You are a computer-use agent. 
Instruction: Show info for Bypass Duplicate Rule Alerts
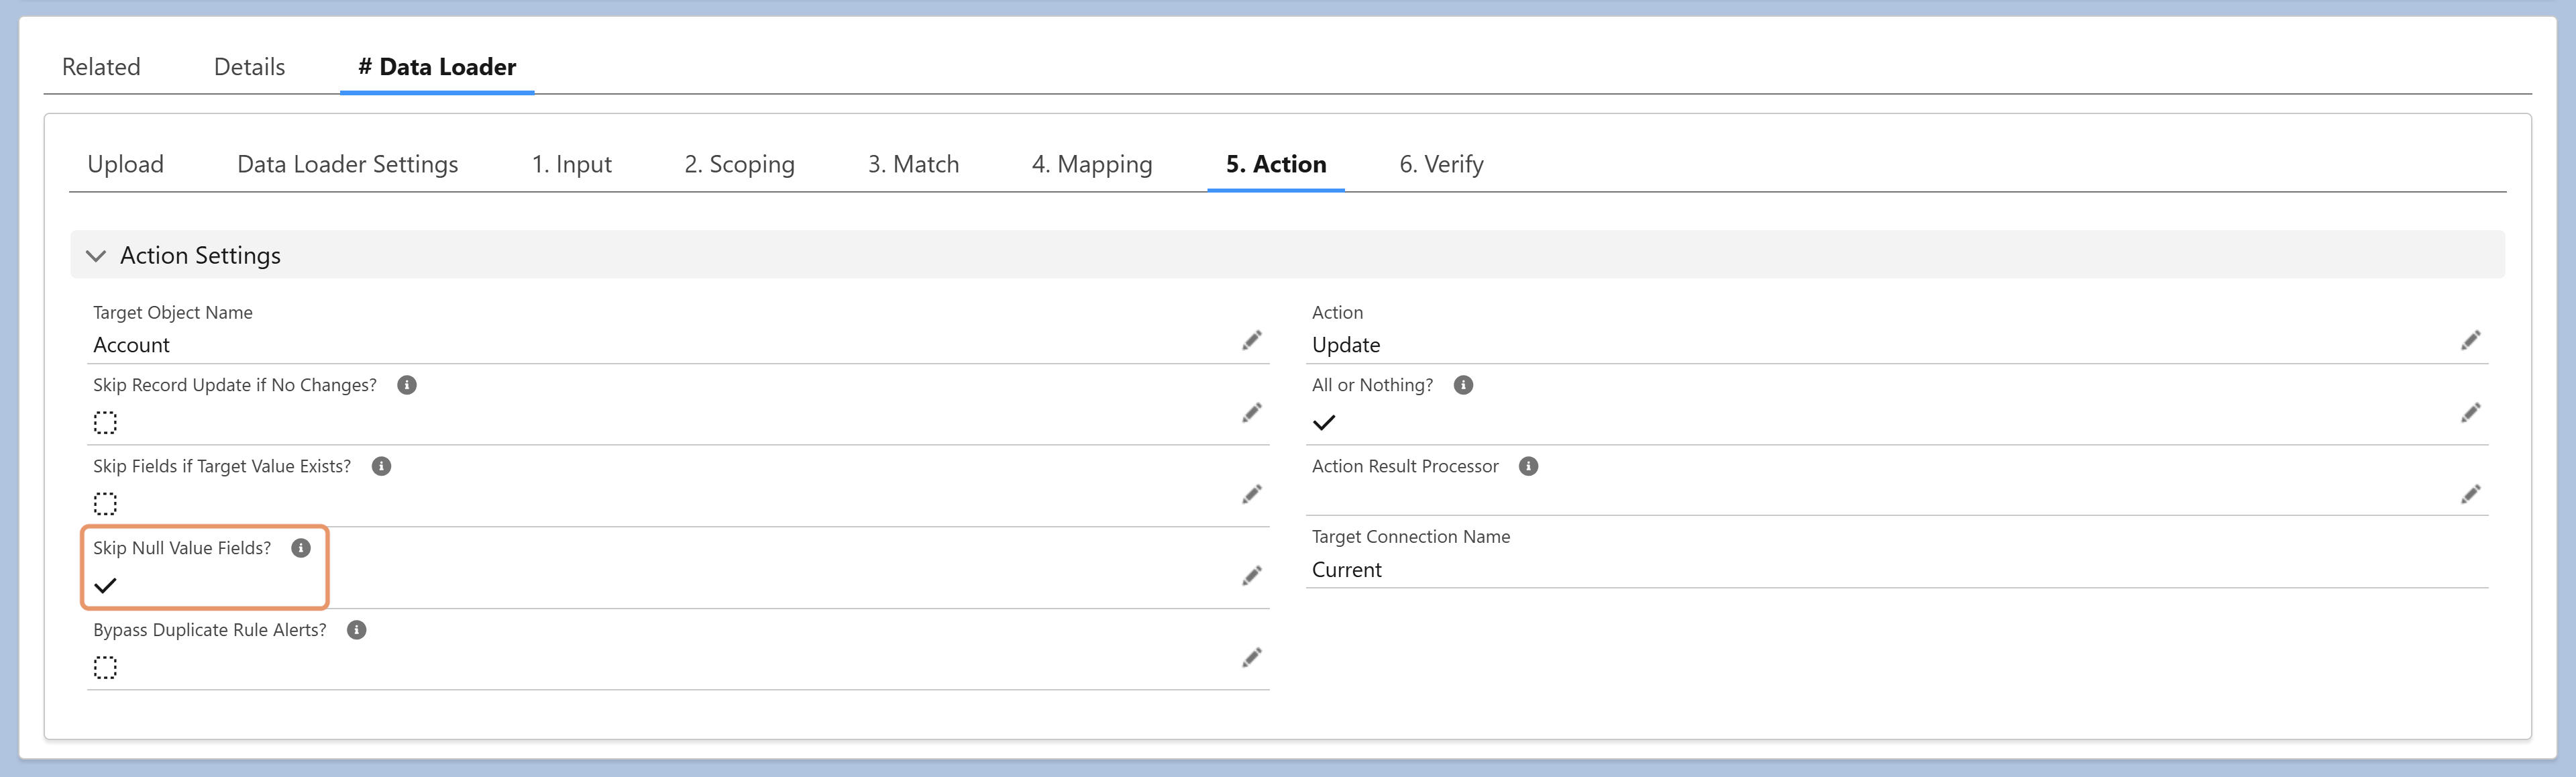[x=356, y=630]
